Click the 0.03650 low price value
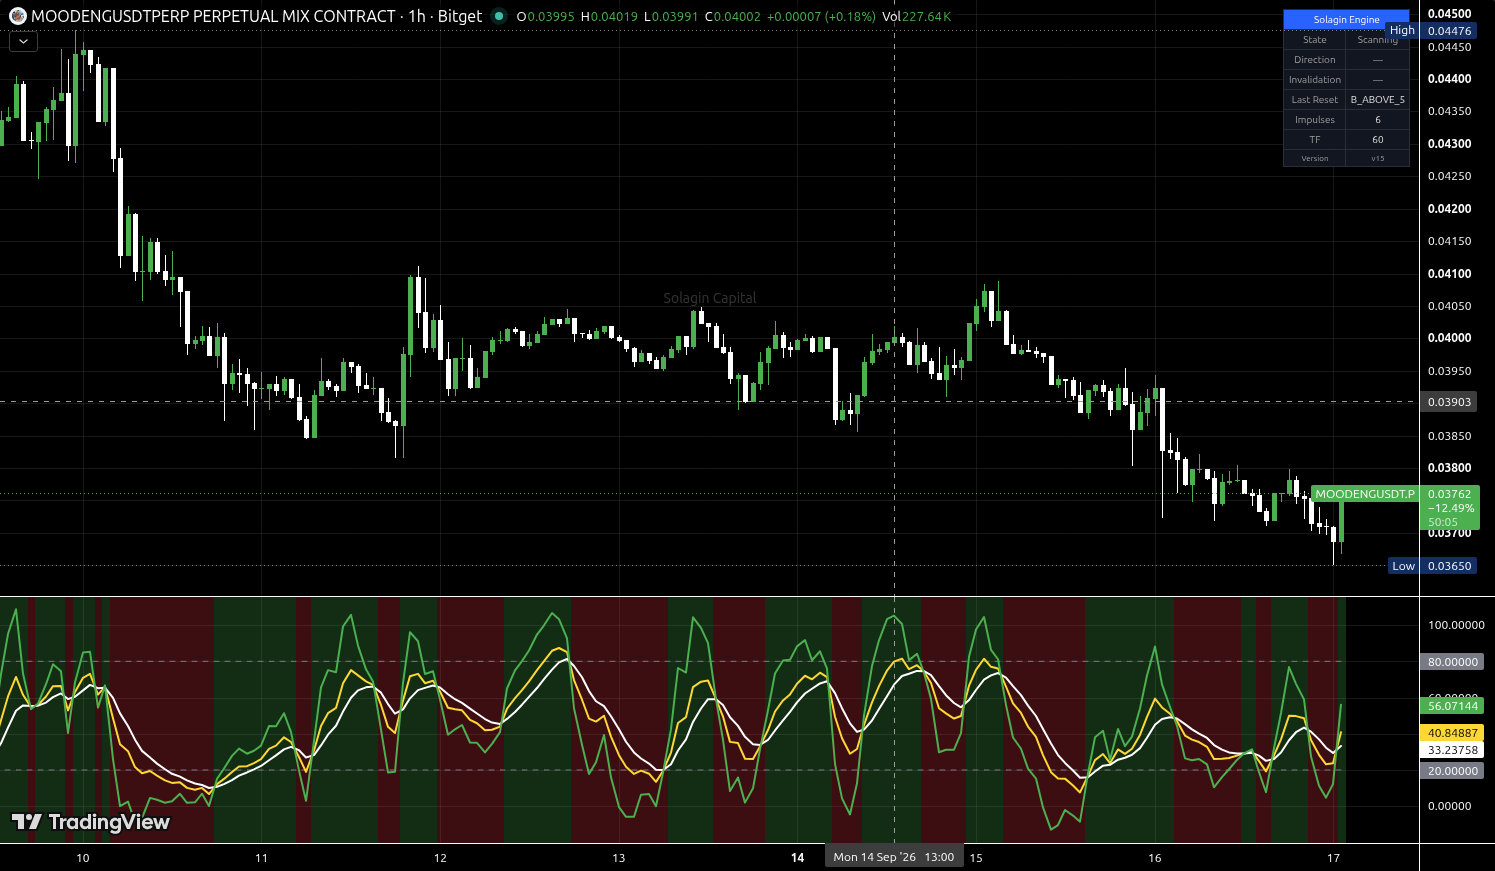1495x871 pixels. pos(1449,566)
